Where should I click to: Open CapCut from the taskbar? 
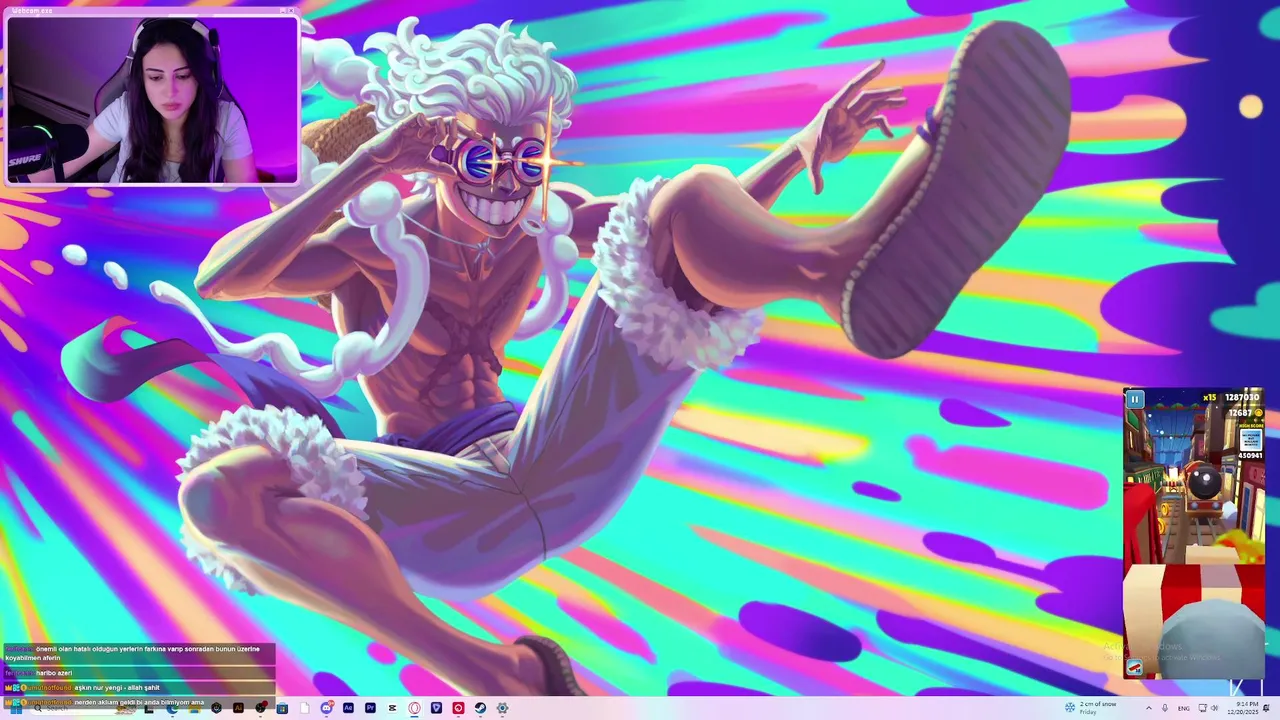point(392,708)
